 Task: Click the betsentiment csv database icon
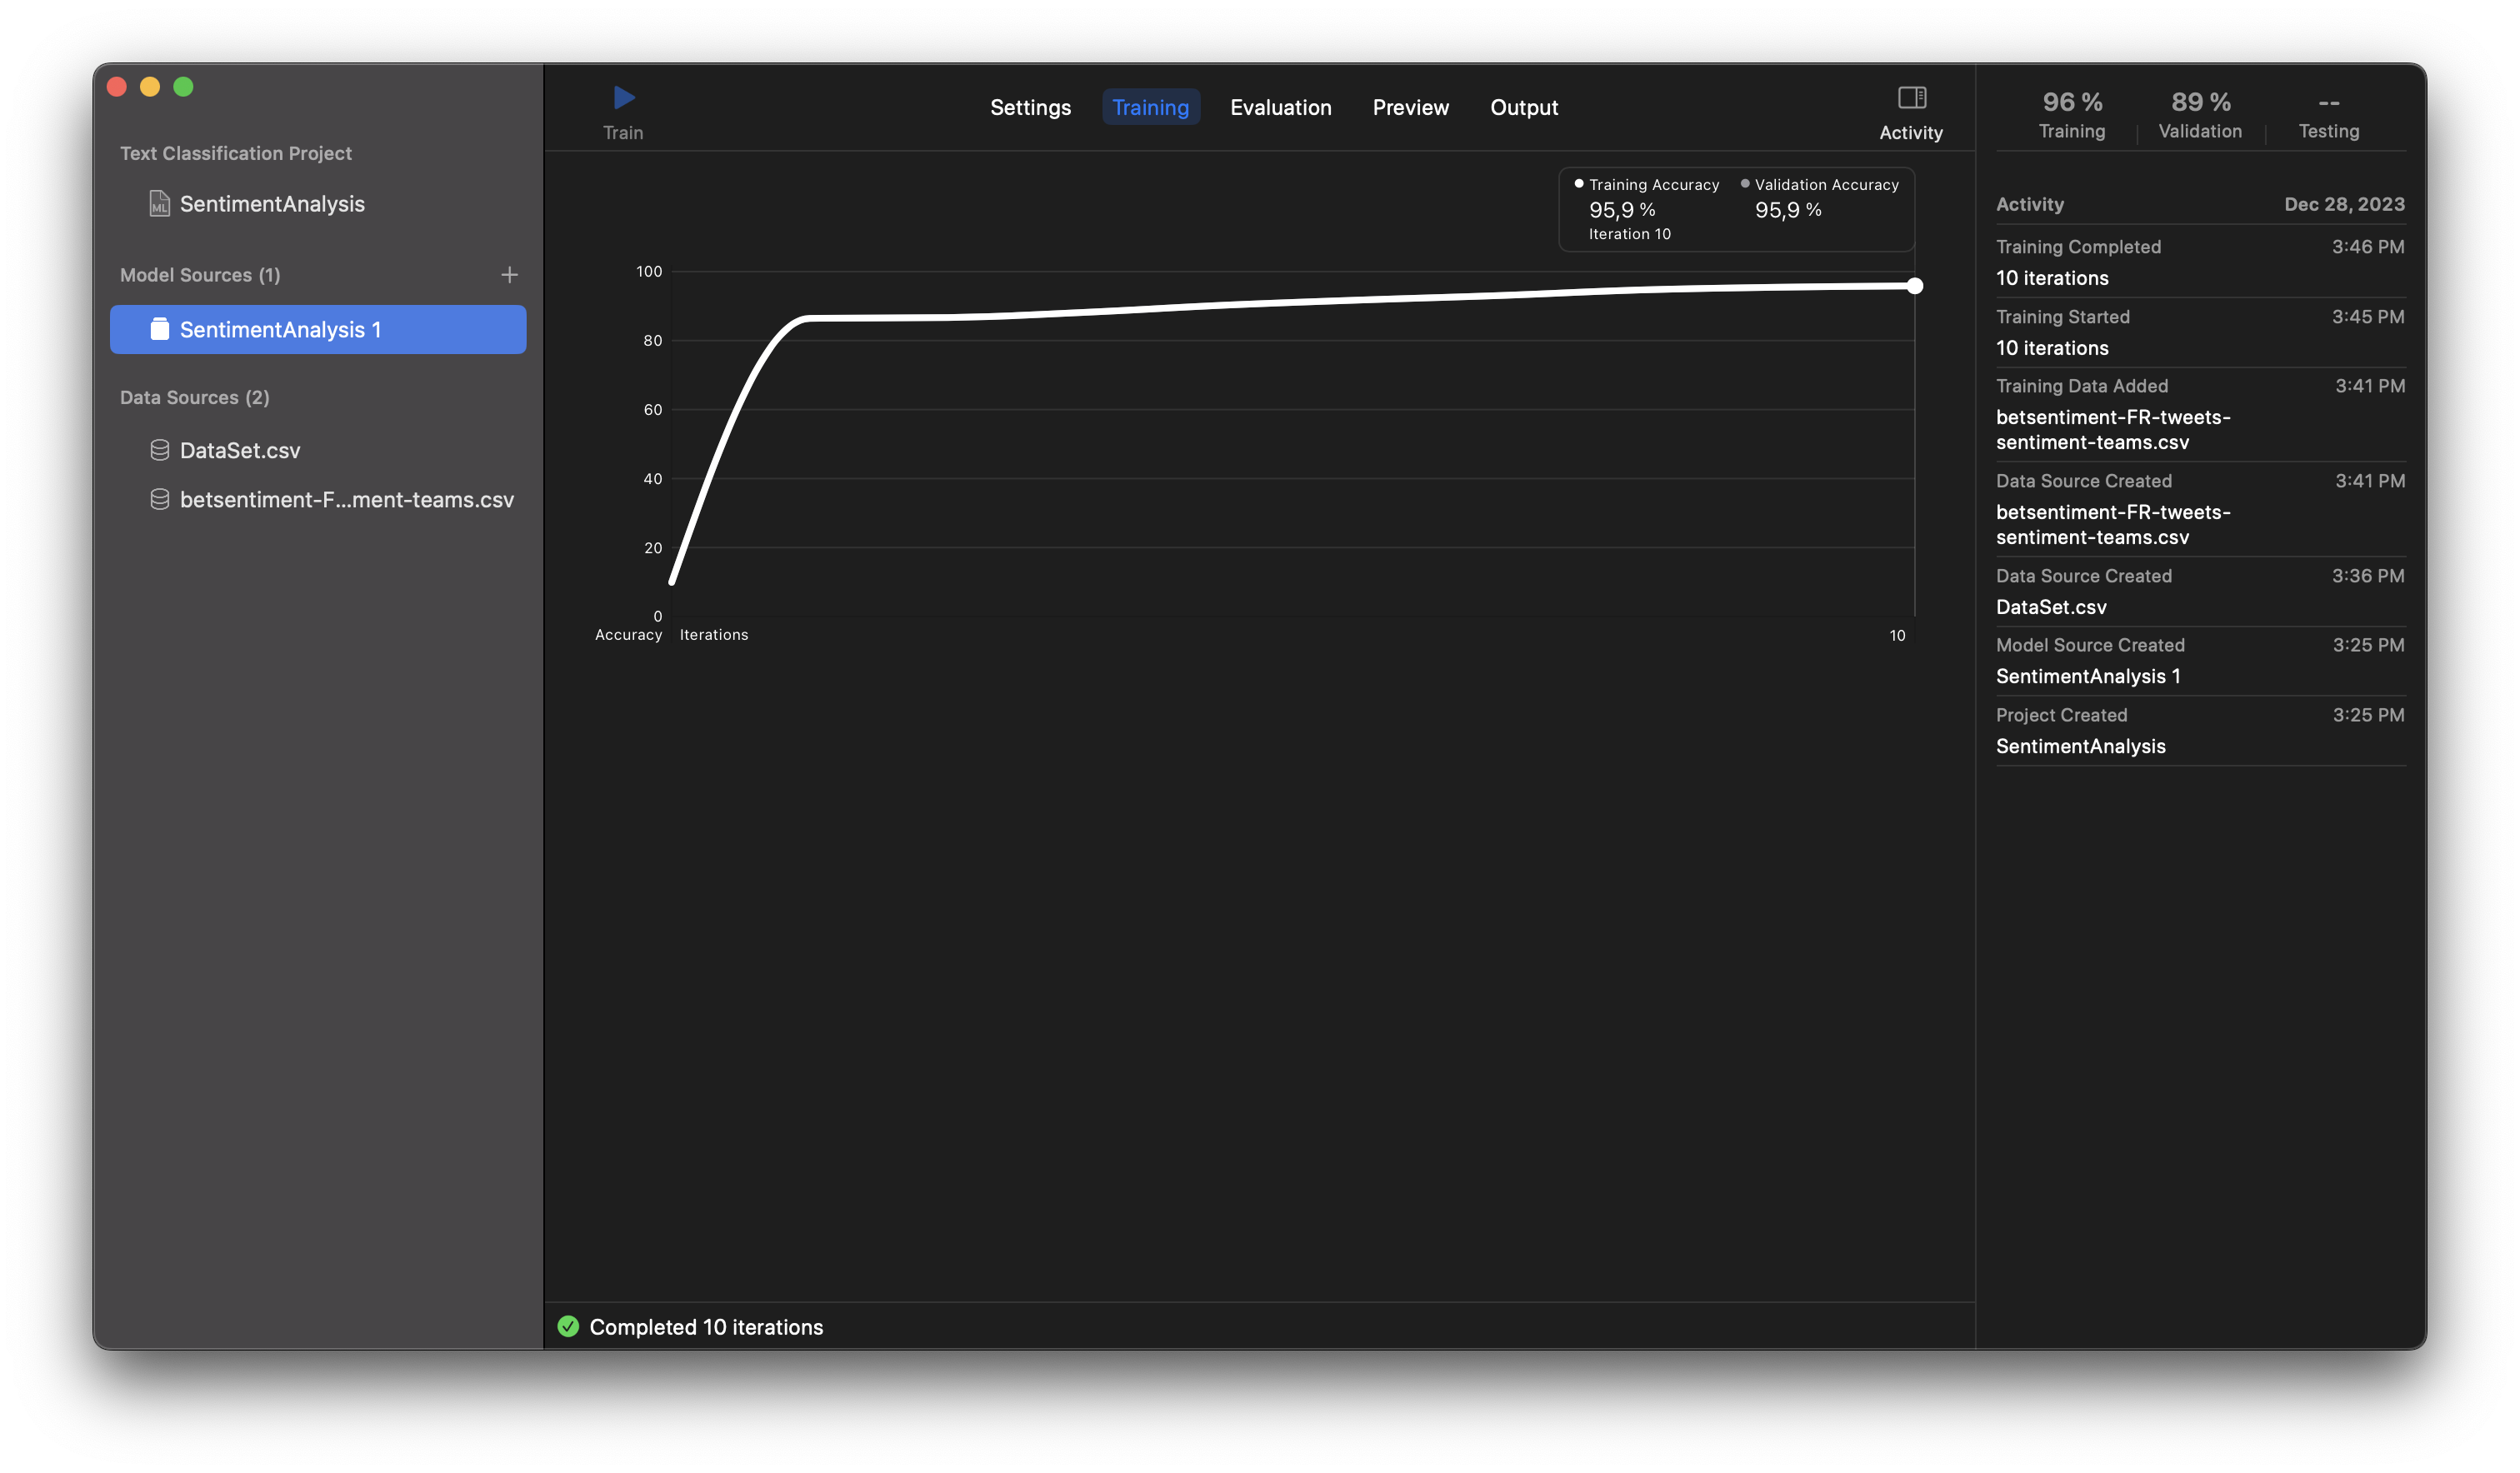(x=159, y=499)
